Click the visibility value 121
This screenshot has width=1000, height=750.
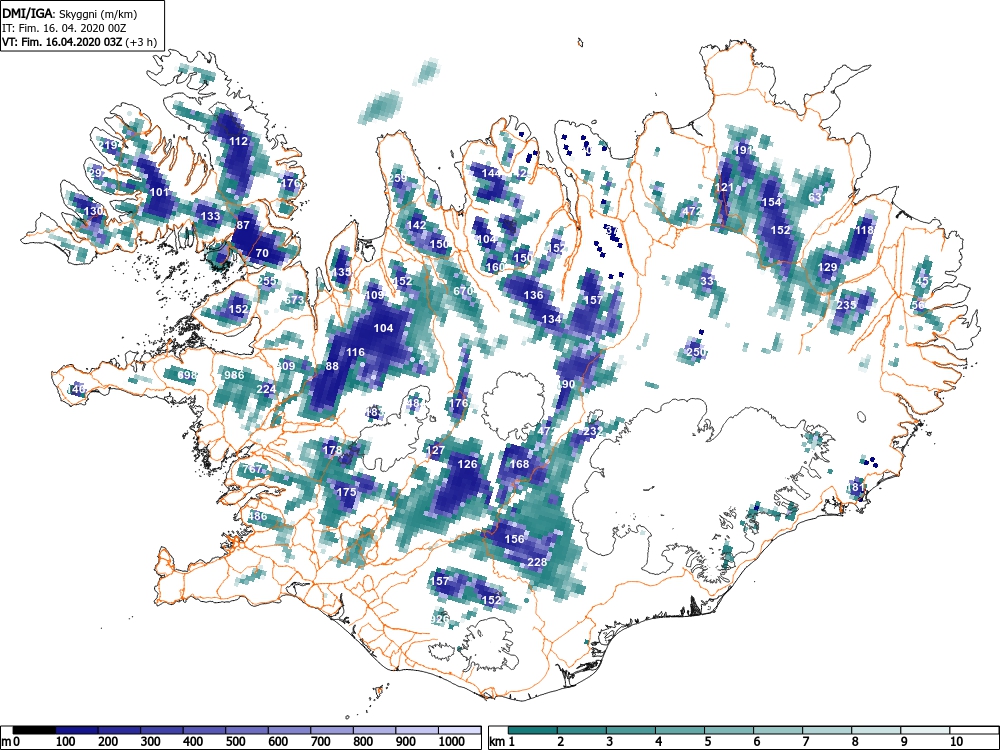click(x=724, y=188)
